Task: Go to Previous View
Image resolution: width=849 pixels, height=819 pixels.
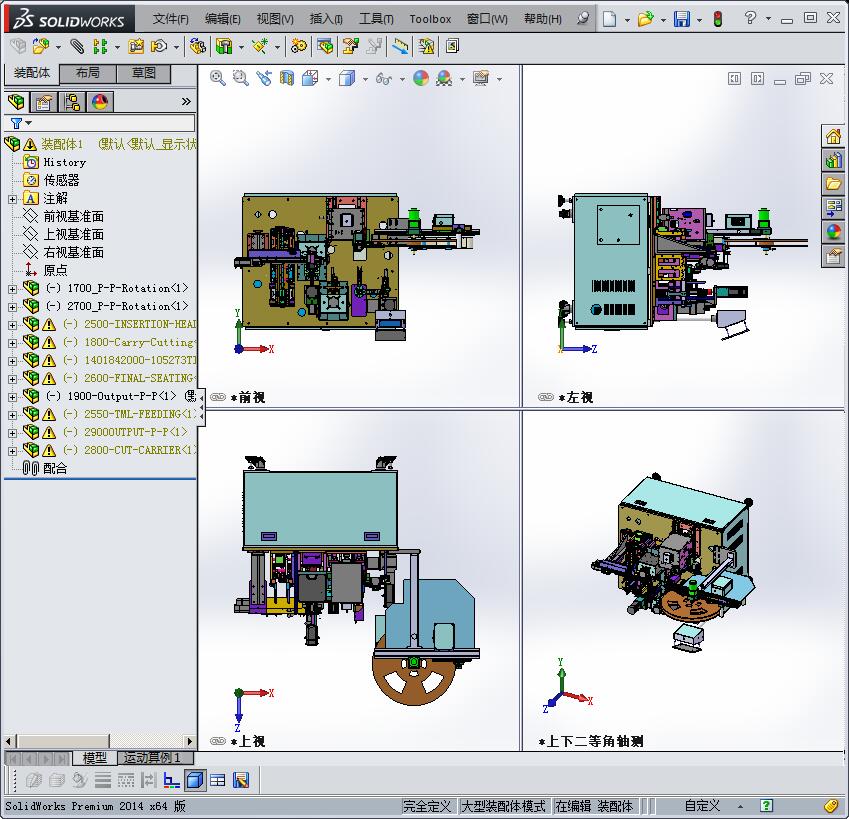Action: tap(264, 78)
